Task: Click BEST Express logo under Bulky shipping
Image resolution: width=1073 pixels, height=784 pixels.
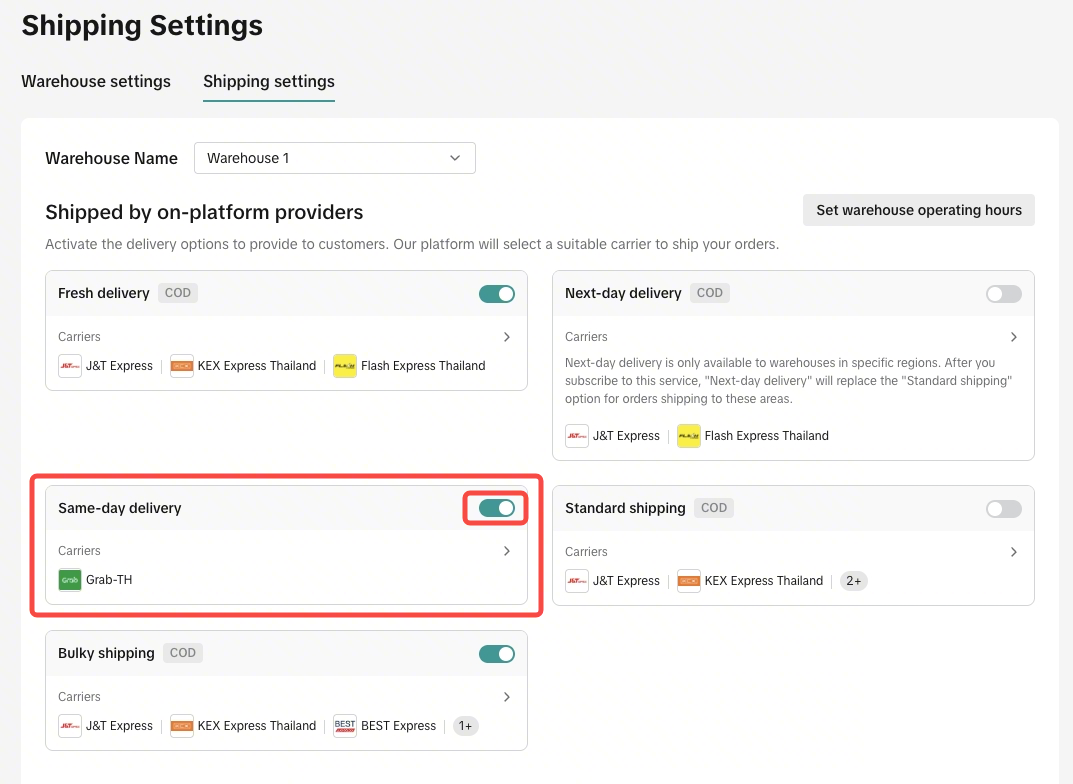Action: 345,726
